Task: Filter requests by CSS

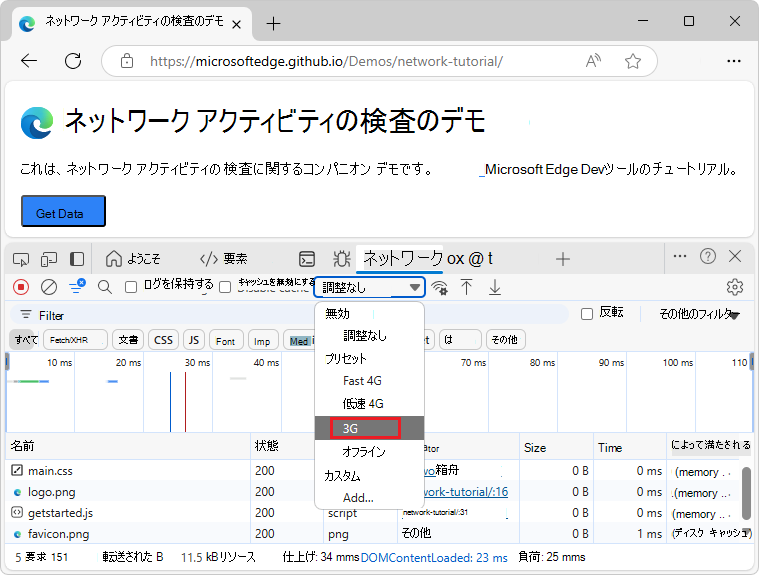Action: 163,340
